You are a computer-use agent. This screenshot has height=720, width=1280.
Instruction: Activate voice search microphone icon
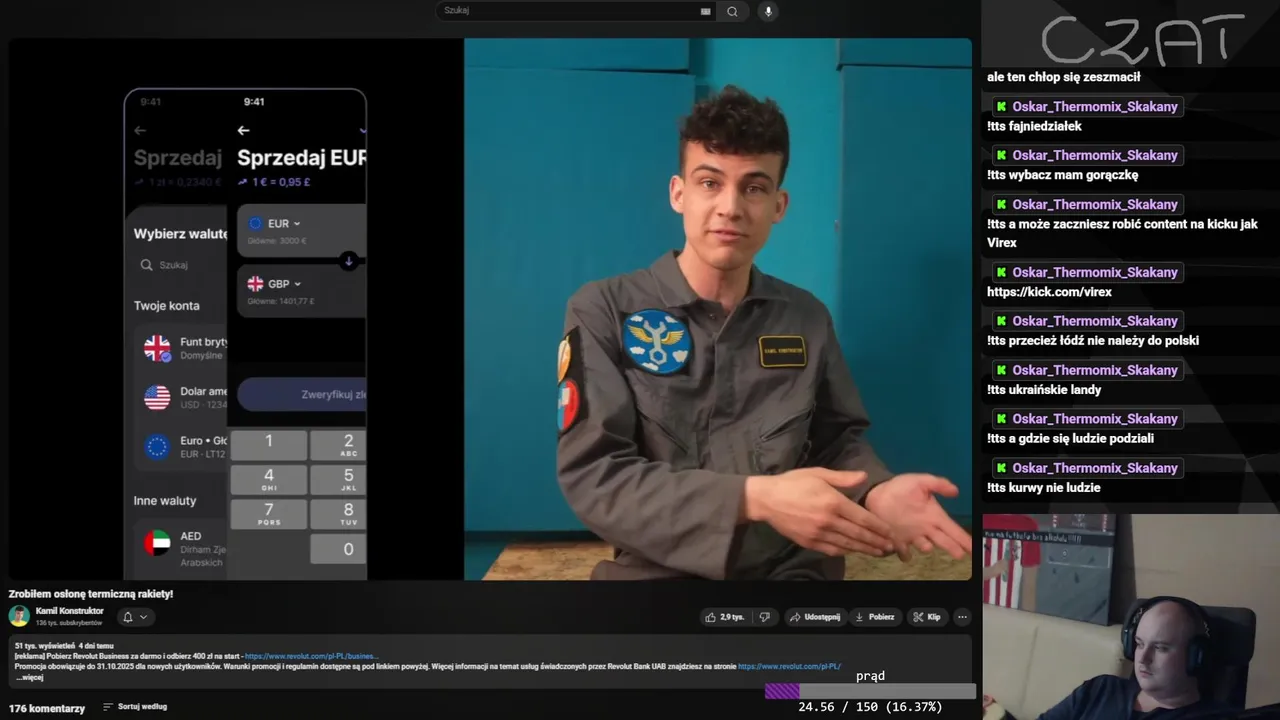768,11
